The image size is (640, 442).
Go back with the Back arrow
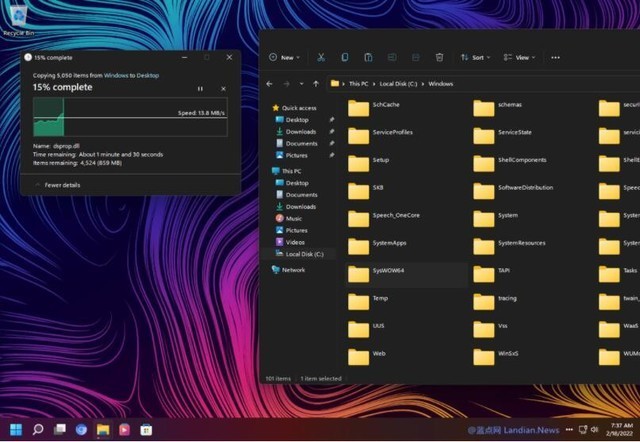pos(269,84)
